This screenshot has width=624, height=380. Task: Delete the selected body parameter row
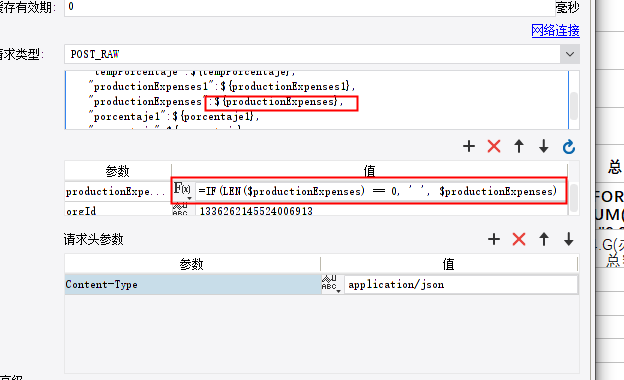[x=494, y=146]
